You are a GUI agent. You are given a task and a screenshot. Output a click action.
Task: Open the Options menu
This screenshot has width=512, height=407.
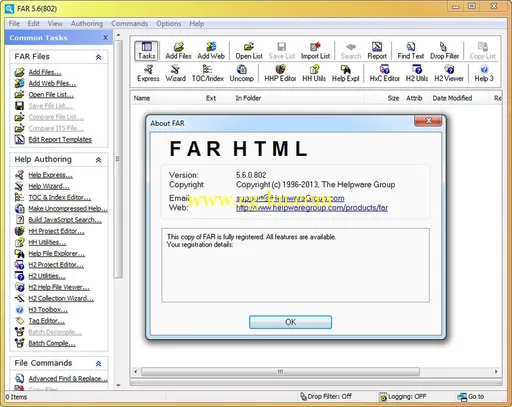point(168,24)
